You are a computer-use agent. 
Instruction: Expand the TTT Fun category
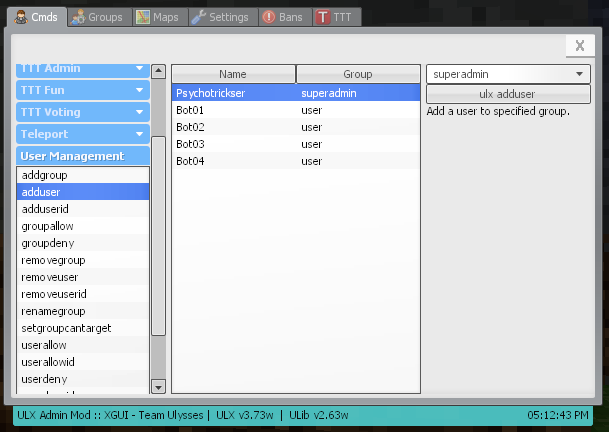tap(83, 90)
